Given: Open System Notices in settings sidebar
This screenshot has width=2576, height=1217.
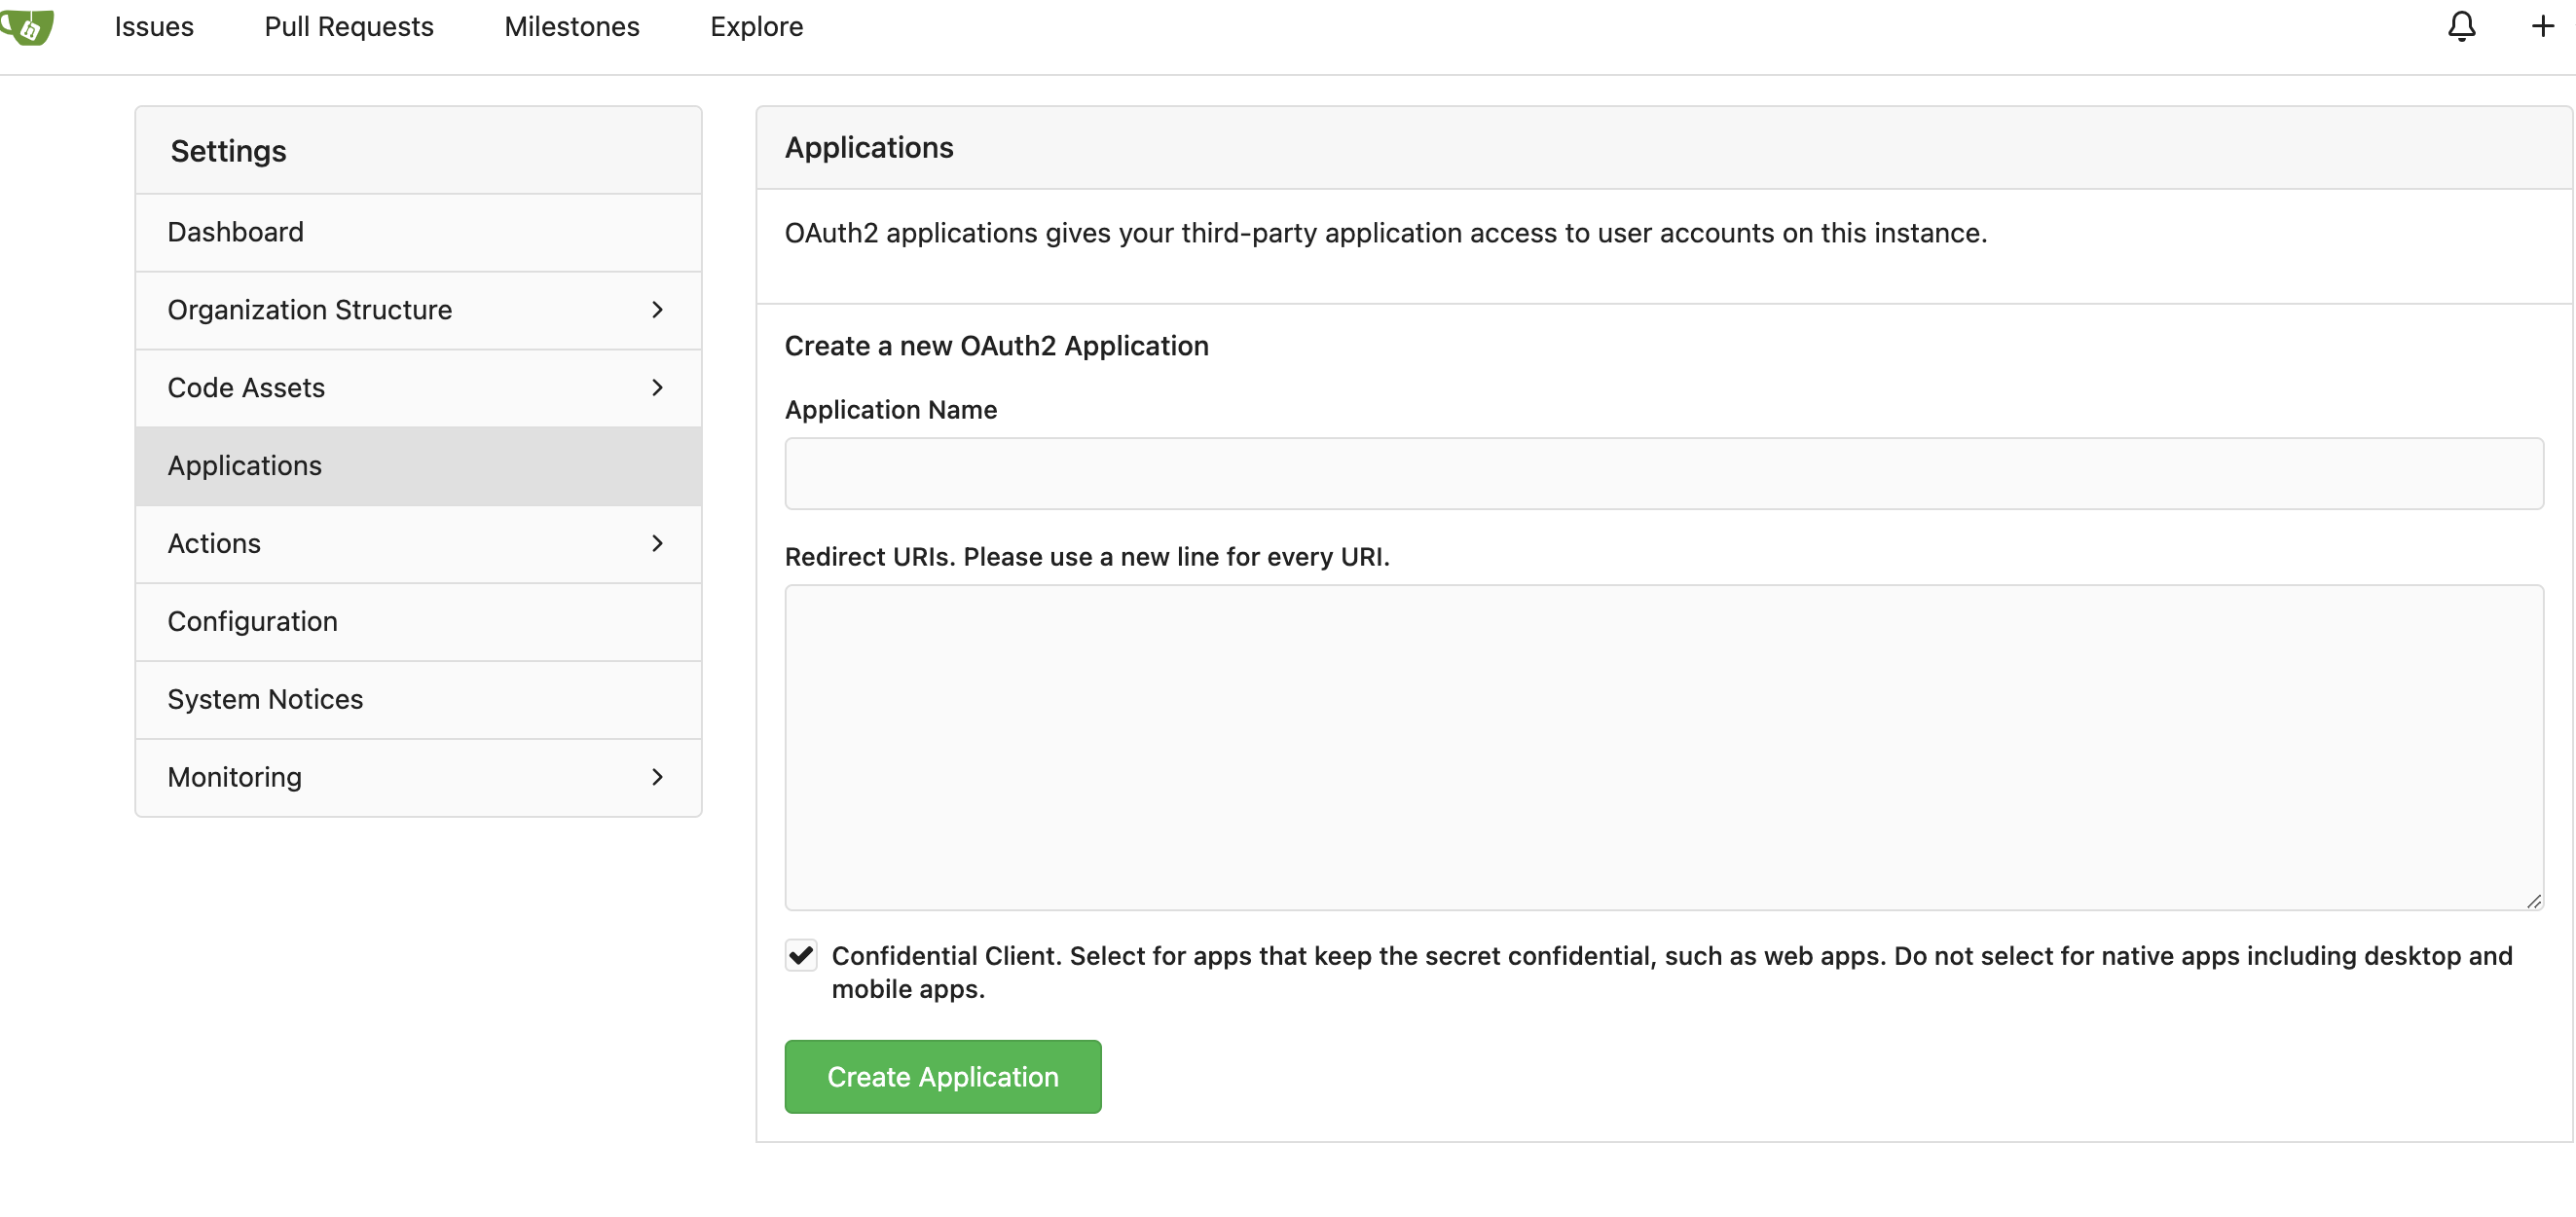Looking at the screenshot, I should coord(418,699).
